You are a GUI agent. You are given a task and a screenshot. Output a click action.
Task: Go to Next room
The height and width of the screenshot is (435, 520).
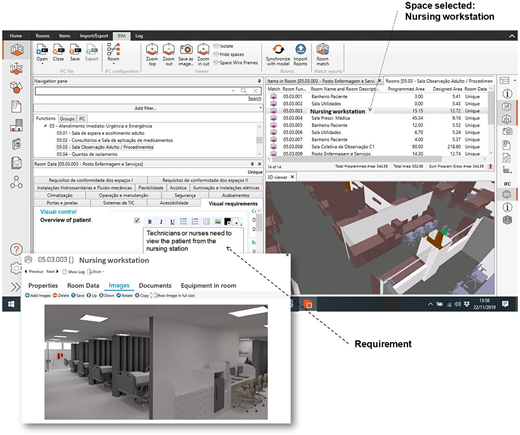[x=53, y=272]
